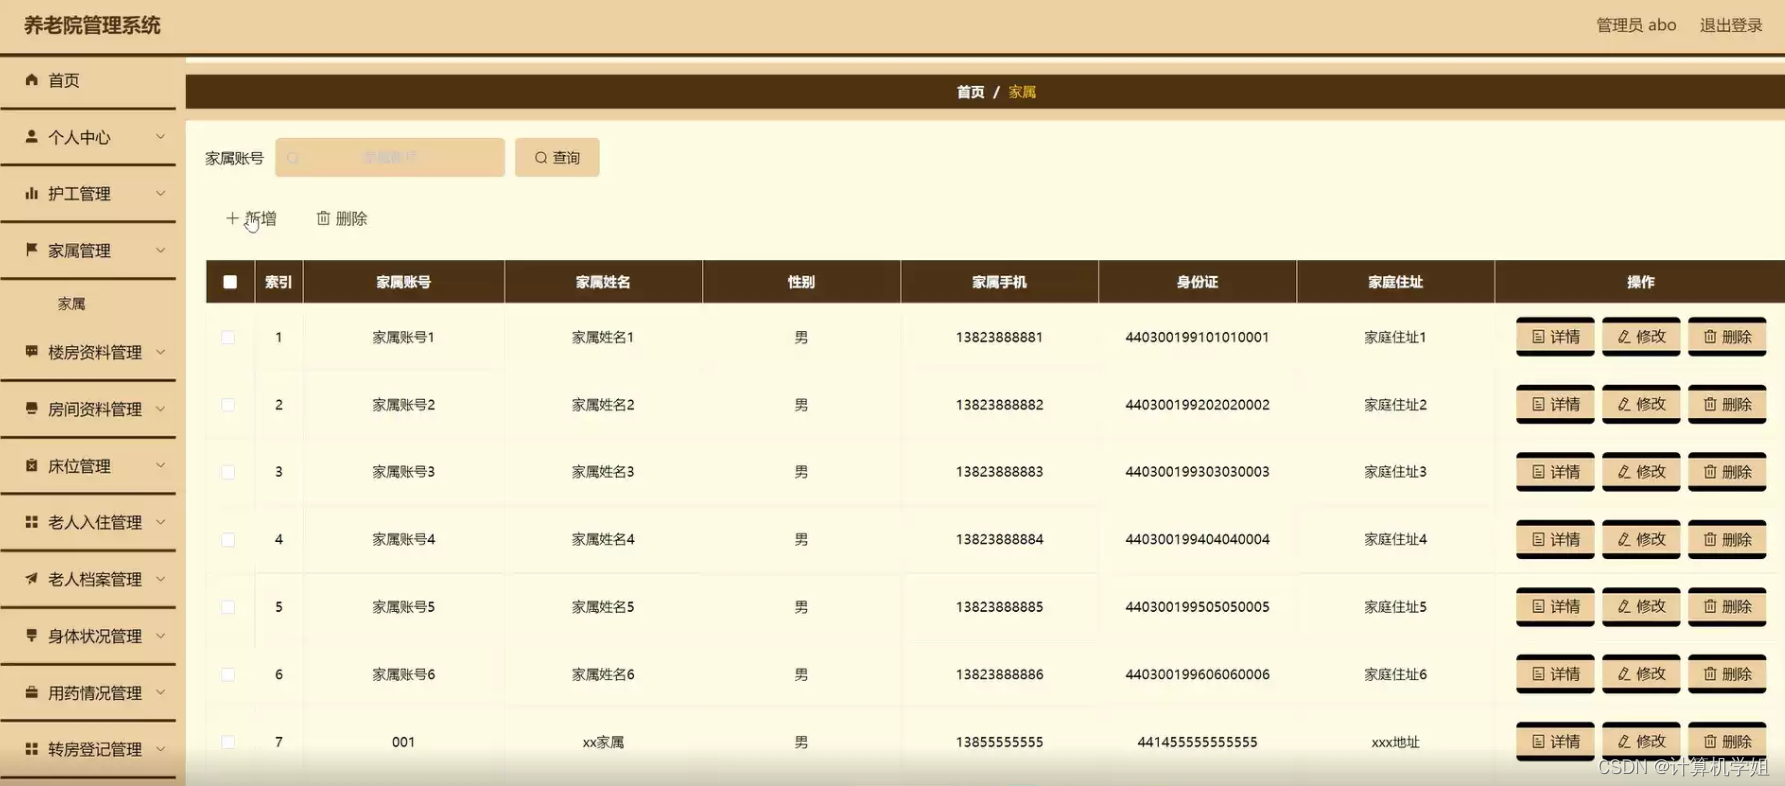Click the icon beside 用药情况管理
Screen dimensions: 1785x786
pos(31,692)
